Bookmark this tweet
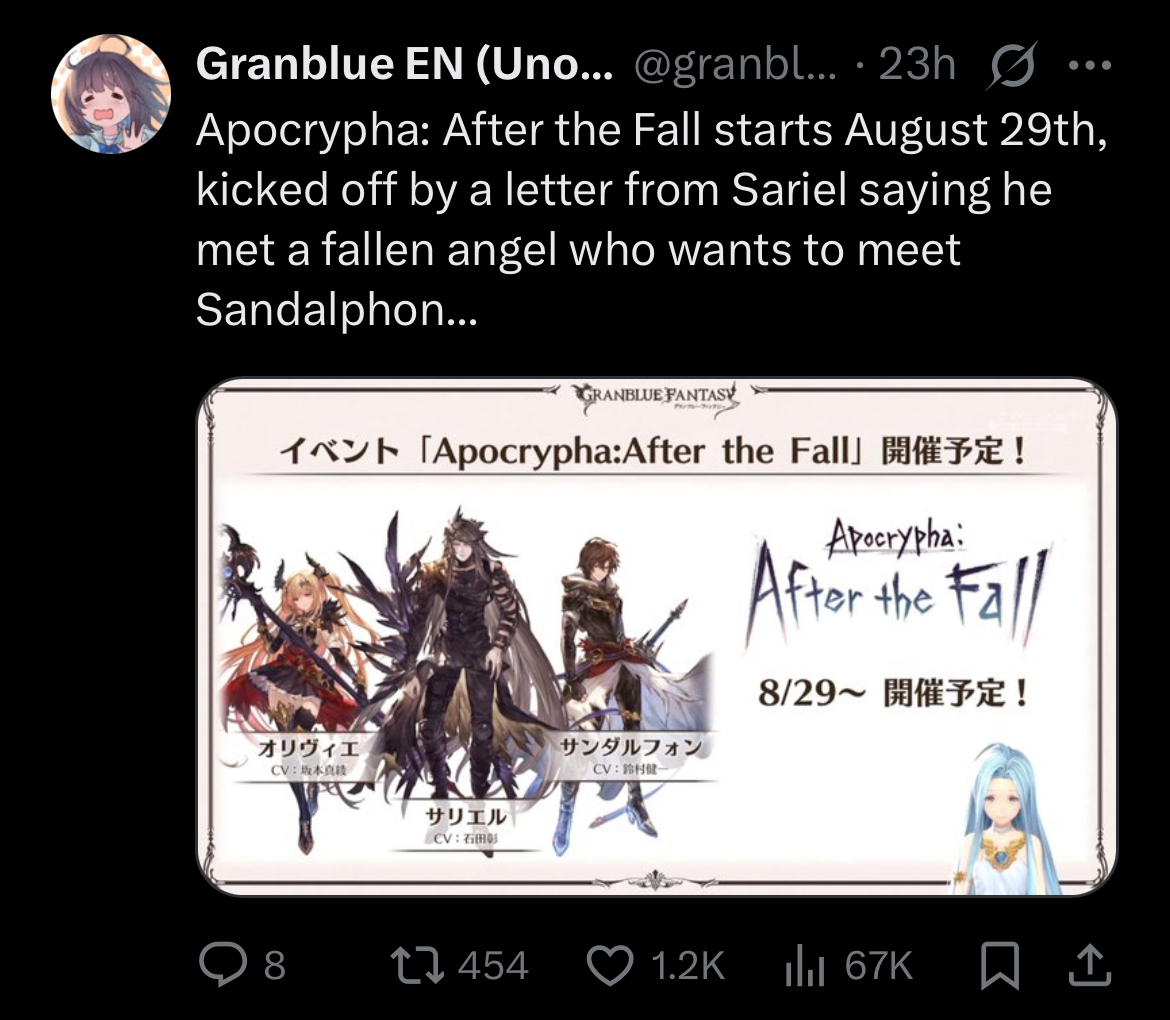 [x=999, y=966]
